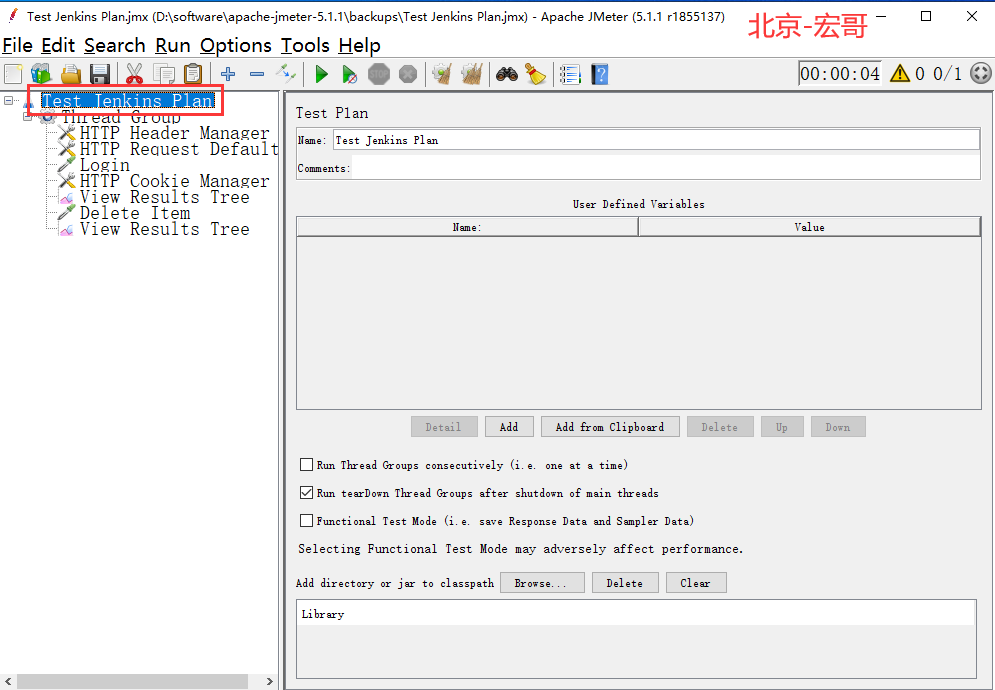Image resolution: width=995 pixels, height=690 pixels.
Task: Select Test Jenkins Plan tree node
Action: tap(128, 101)
